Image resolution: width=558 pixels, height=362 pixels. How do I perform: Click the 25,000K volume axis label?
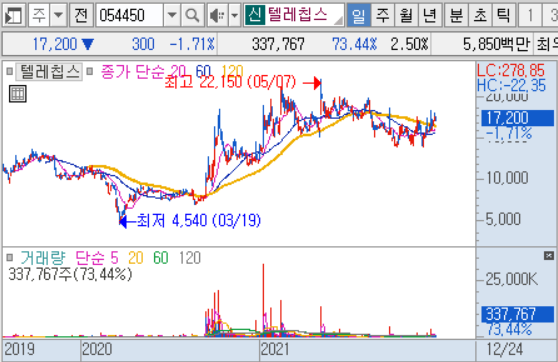pos(512,279)
